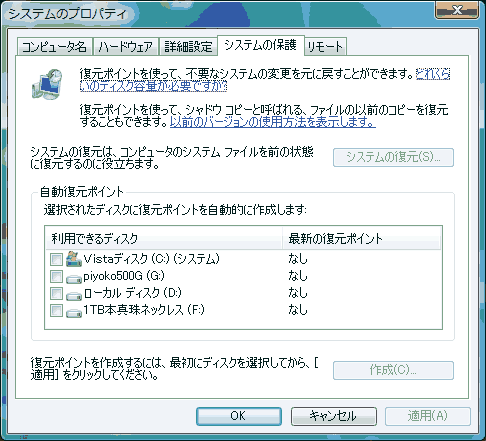
Task: Open the ハードウェア tab
Action: click(x=126, y=47)
